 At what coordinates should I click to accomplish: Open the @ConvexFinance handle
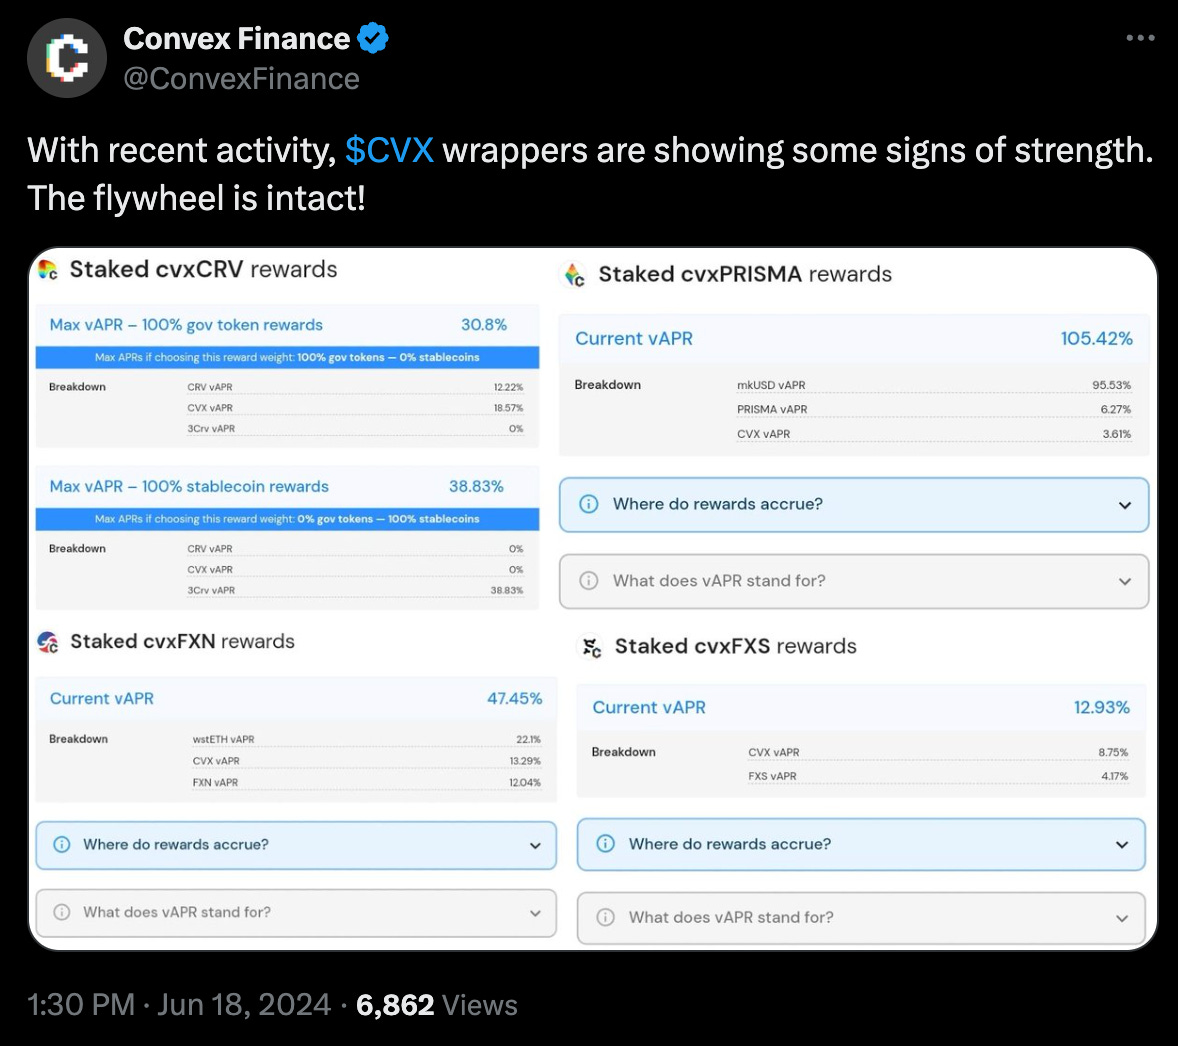(241, 79)
